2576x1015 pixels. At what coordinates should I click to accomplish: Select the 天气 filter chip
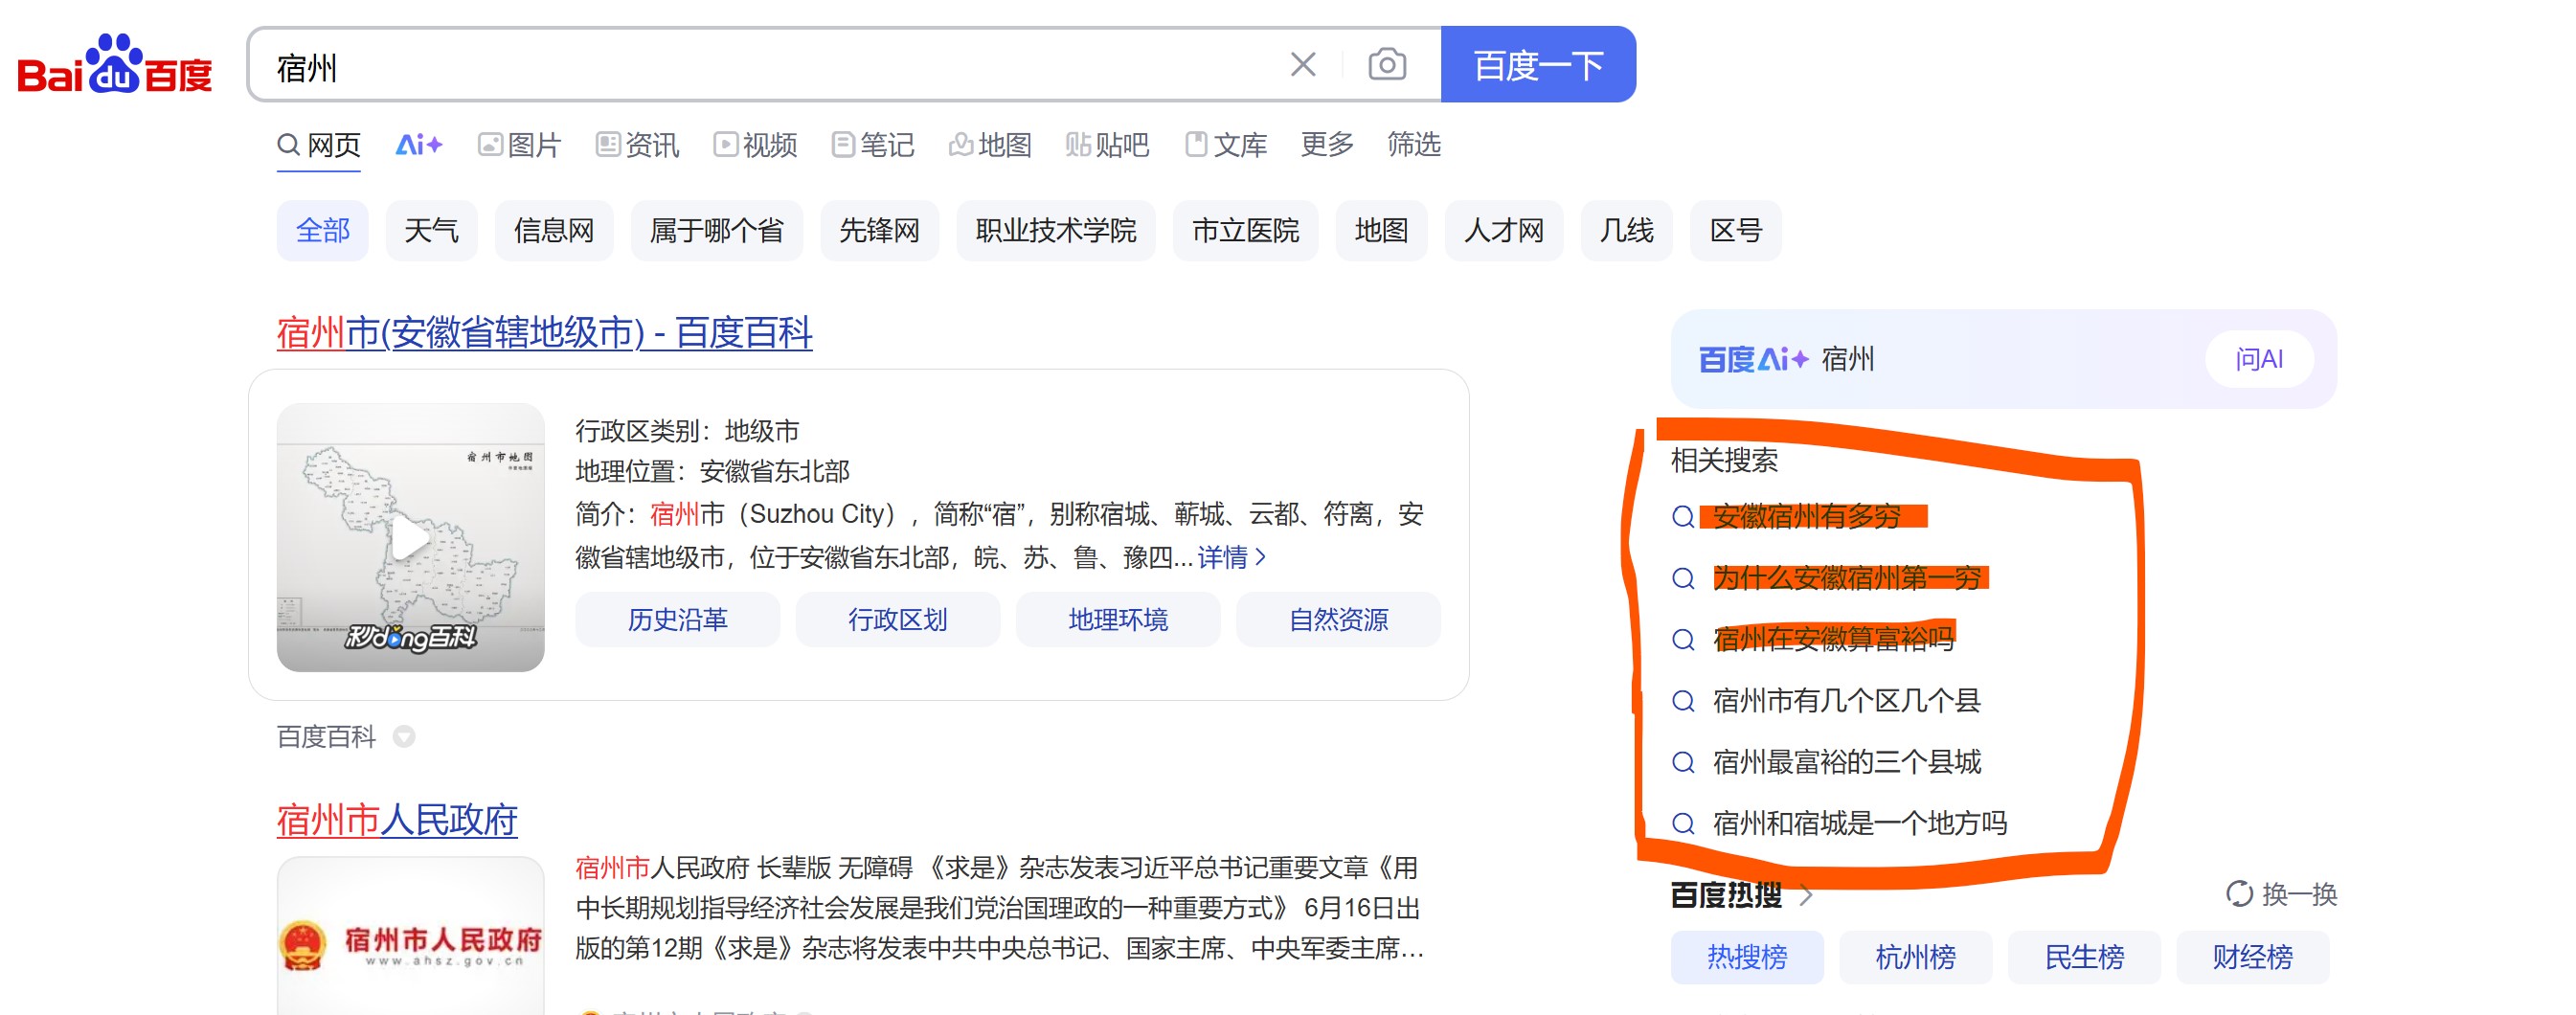pyautogui.click(x=432, y=231)
